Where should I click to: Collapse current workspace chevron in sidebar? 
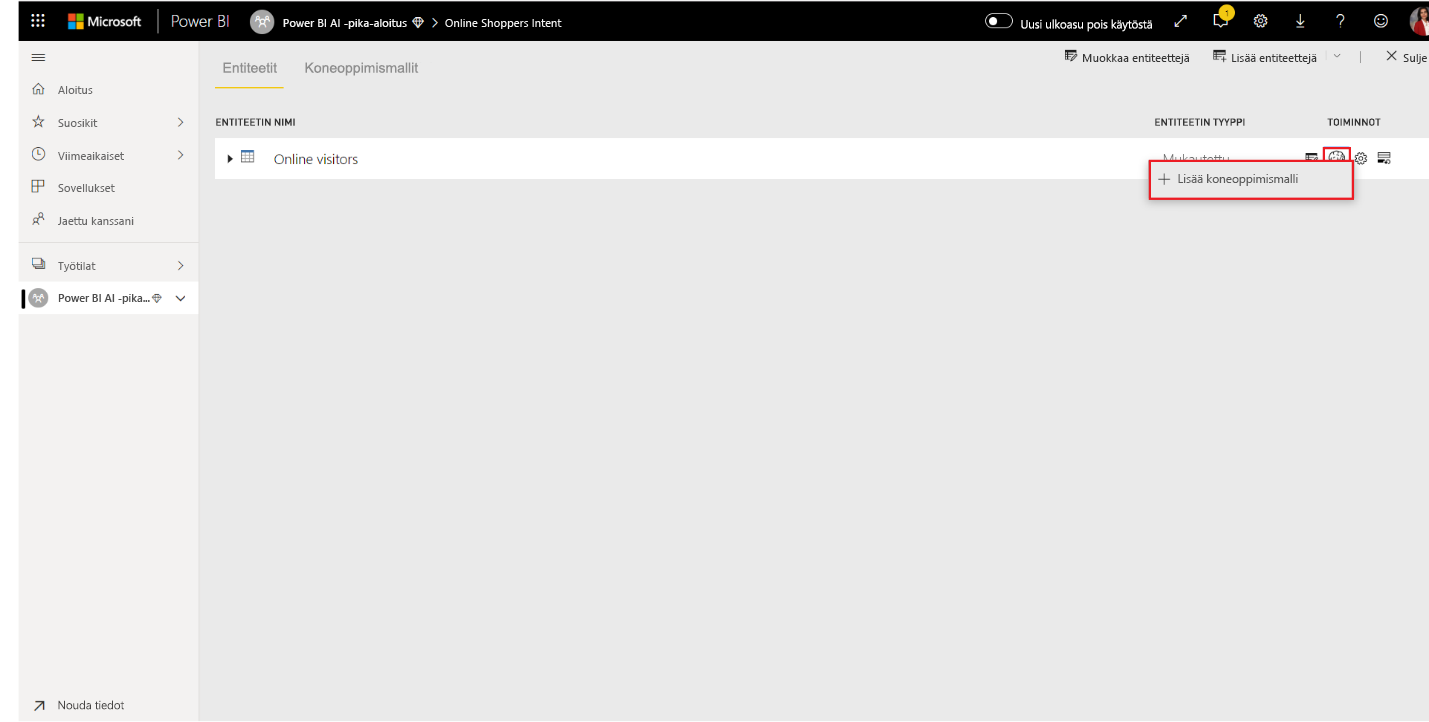click(x=181, y=298)
